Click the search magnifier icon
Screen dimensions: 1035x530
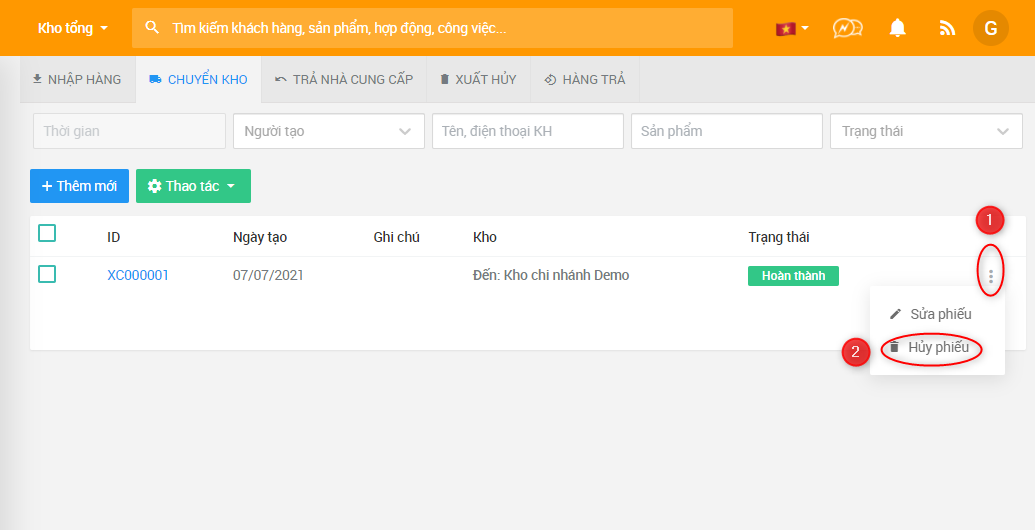tap(152, 28)
